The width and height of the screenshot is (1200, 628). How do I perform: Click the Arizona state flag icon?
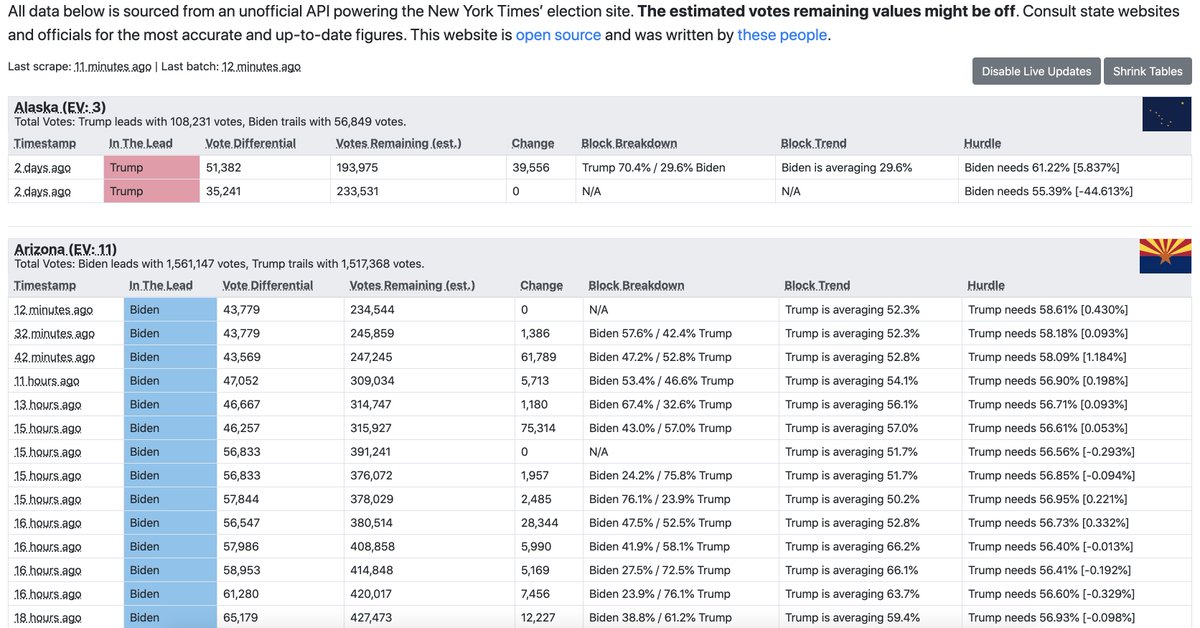click(x=1166, y=256)
